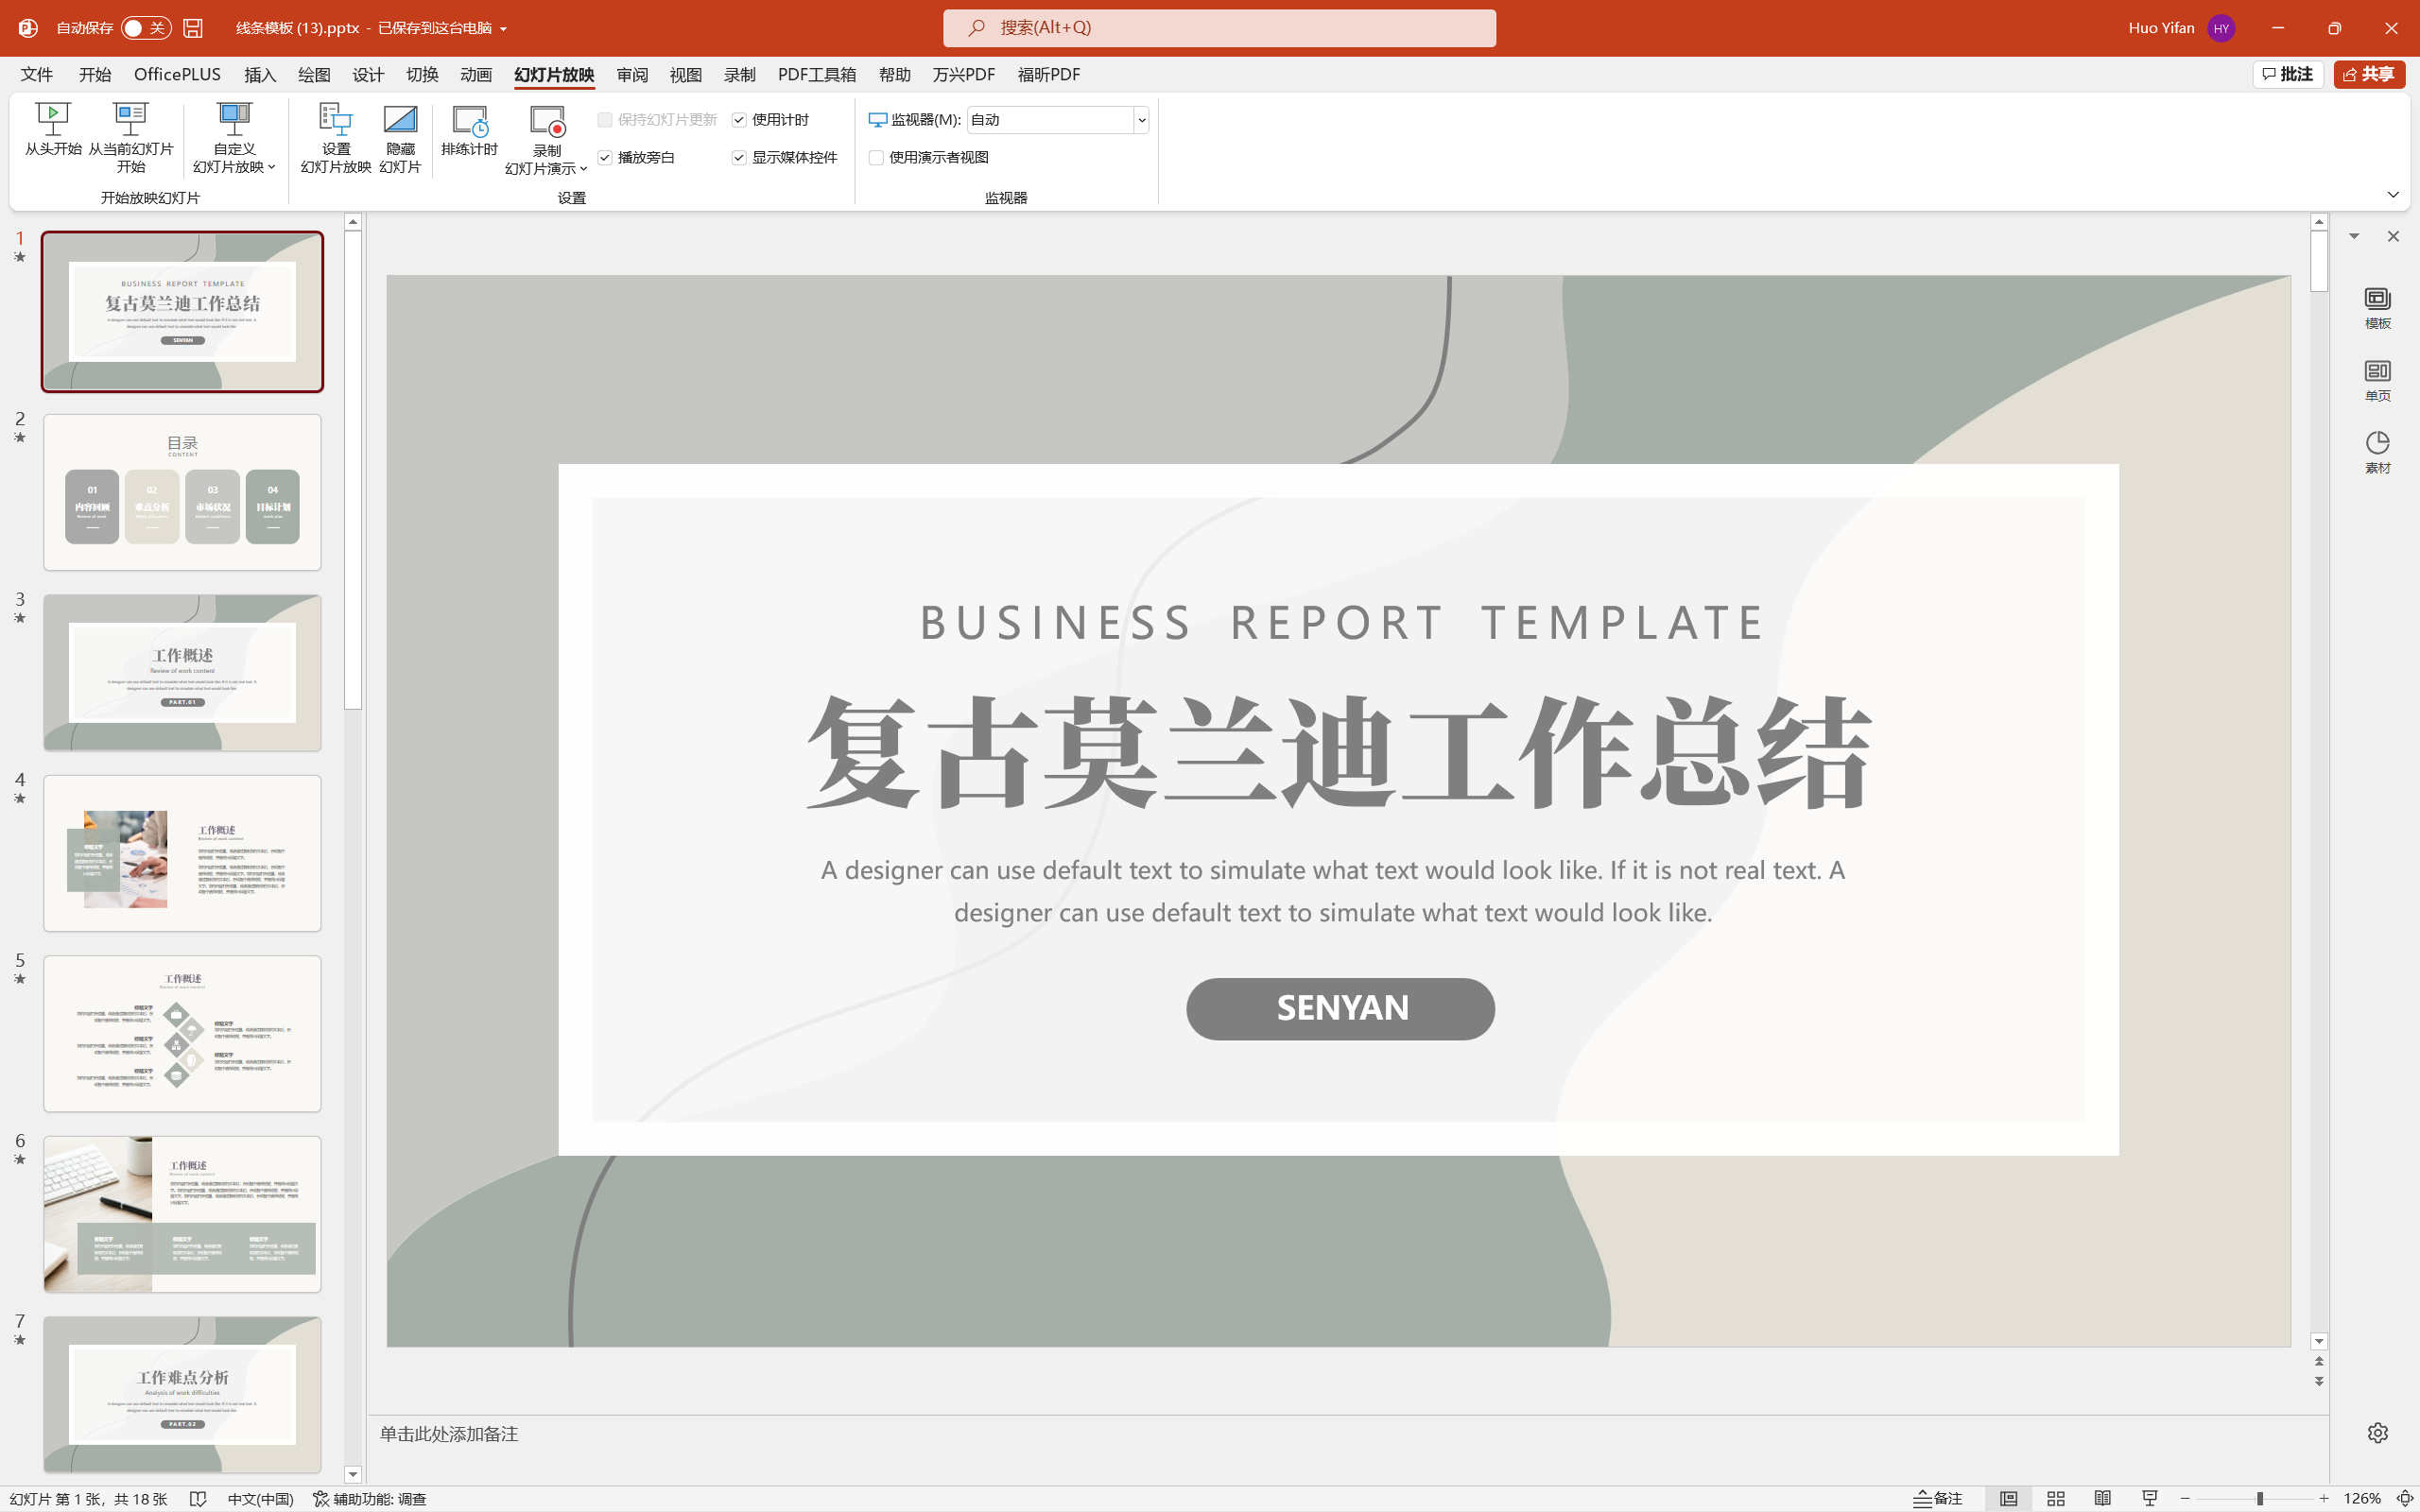Image resolution: width=2420 pixels, height=1512 pixels.
Task: Click the zoom slider handle
Action: click(2259, 1498)
